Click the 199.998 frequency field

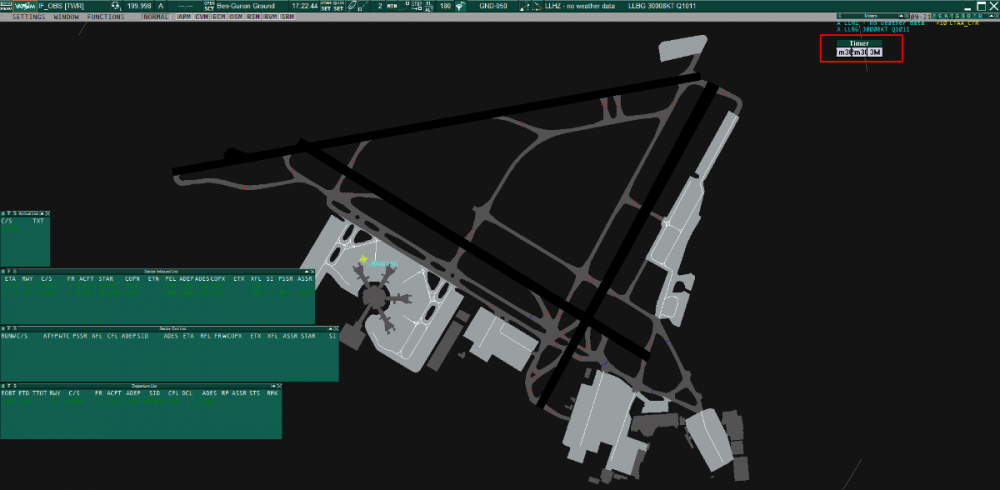(139, 7)
